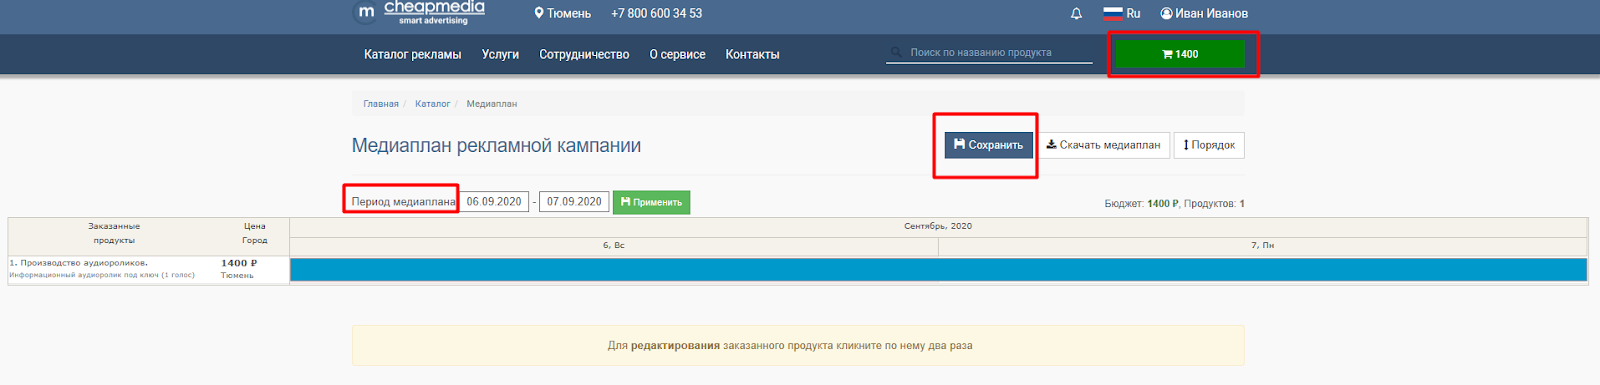
Task: Click the price 1400 ₽ cell
Action: pos(239,263)
